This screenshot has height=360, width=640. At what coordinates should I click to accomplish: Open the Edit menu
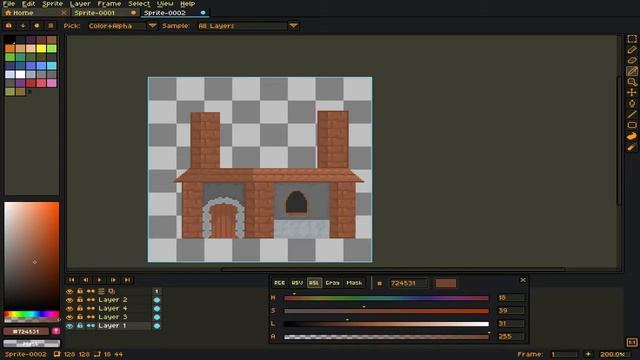28,4
